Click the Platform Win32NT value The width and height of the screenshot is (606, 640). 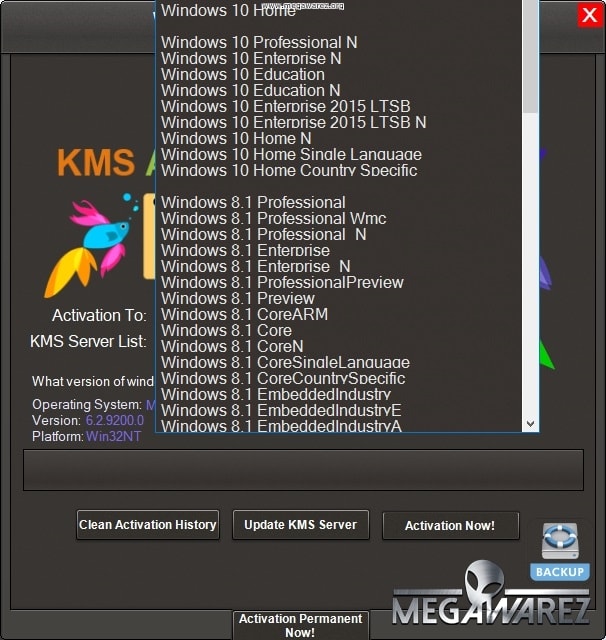click(114, 436)
